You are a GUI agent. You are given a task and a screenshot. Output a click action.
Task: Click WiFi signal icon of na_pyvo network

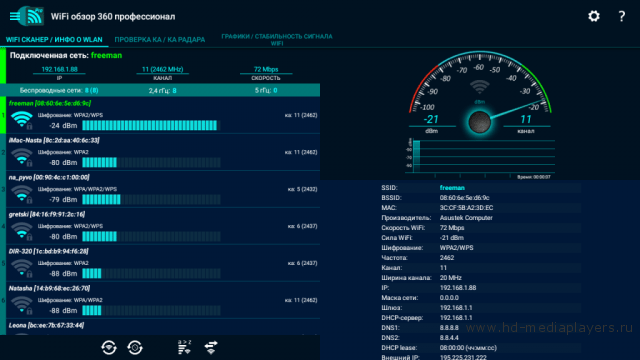[x=22, y=194]
